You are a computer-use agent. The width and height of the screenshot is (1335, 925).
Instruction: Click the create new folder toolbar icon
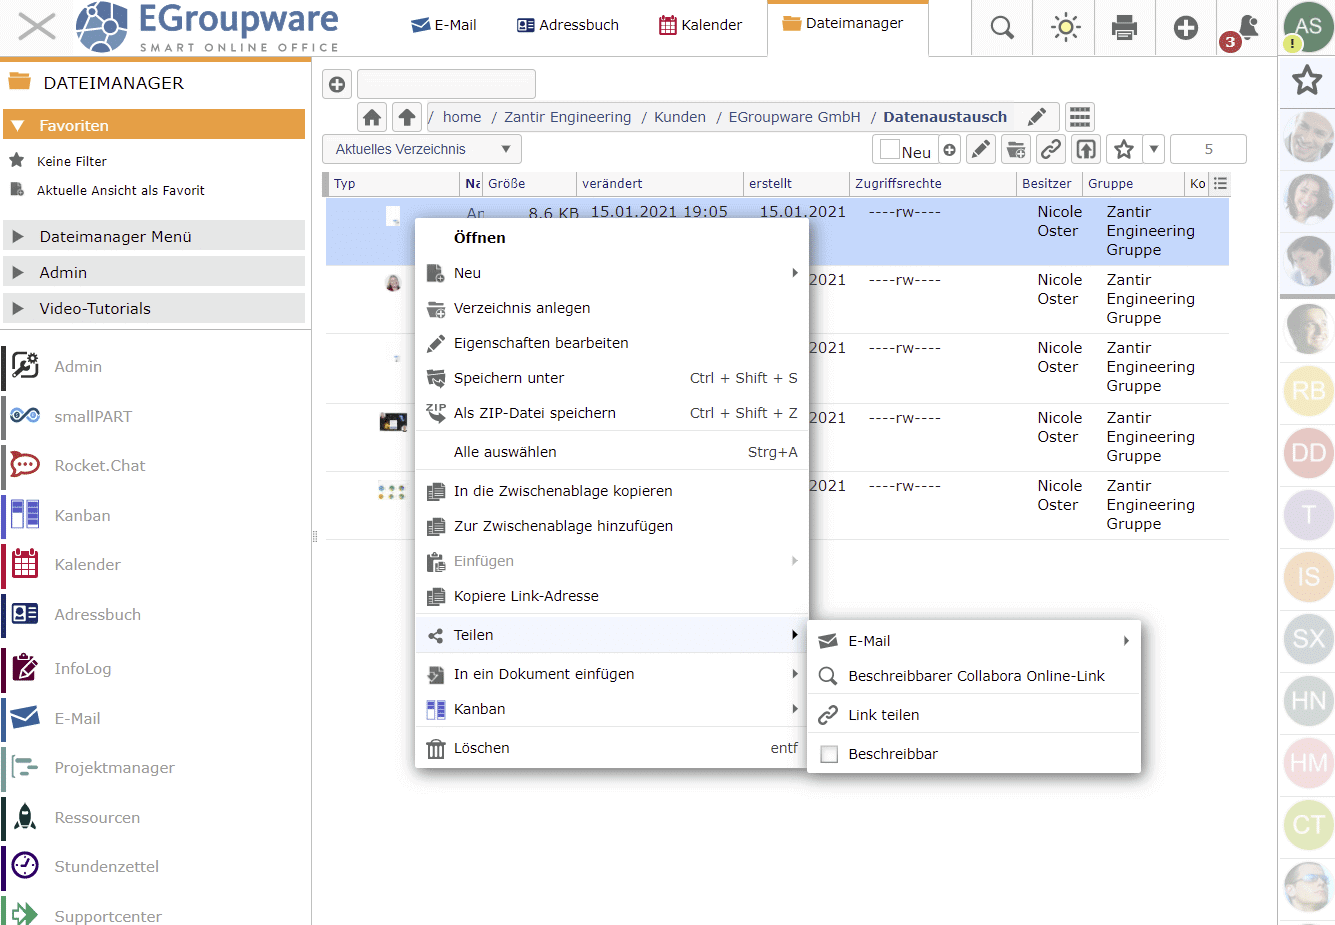[x=1016, y=150]
